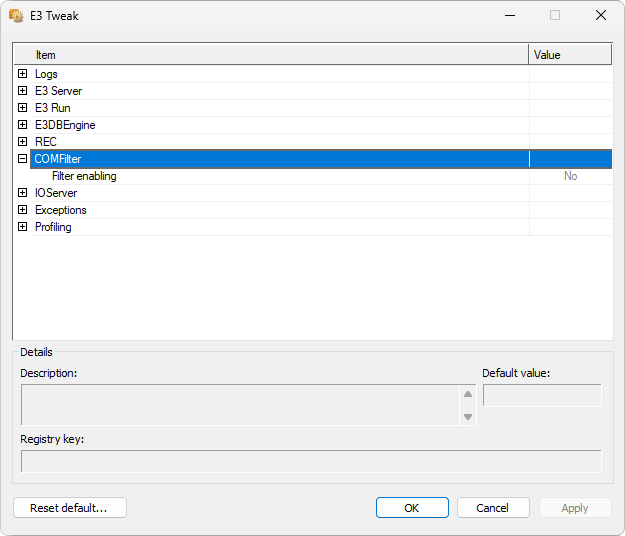This screenshot has height=536, width=625.
Task: Expand the Exceptions node
Action: pos(23,210)
